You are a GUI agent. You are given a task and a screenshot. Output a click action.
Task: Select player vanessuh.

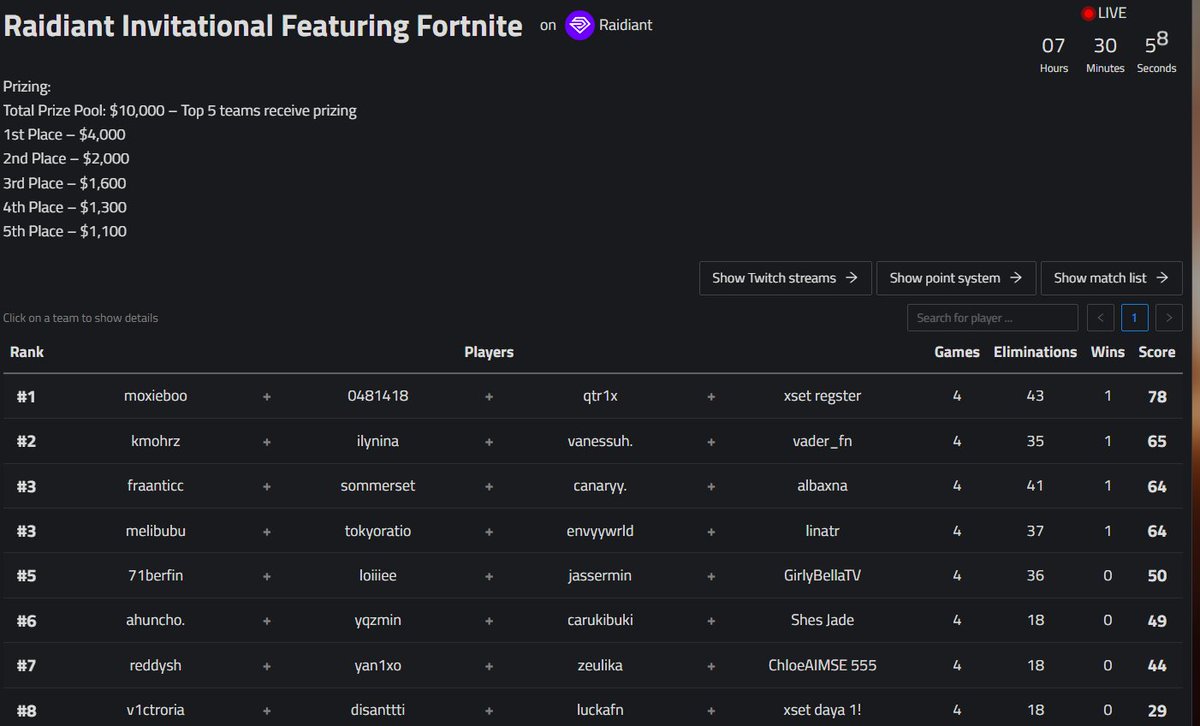[600, 441]
